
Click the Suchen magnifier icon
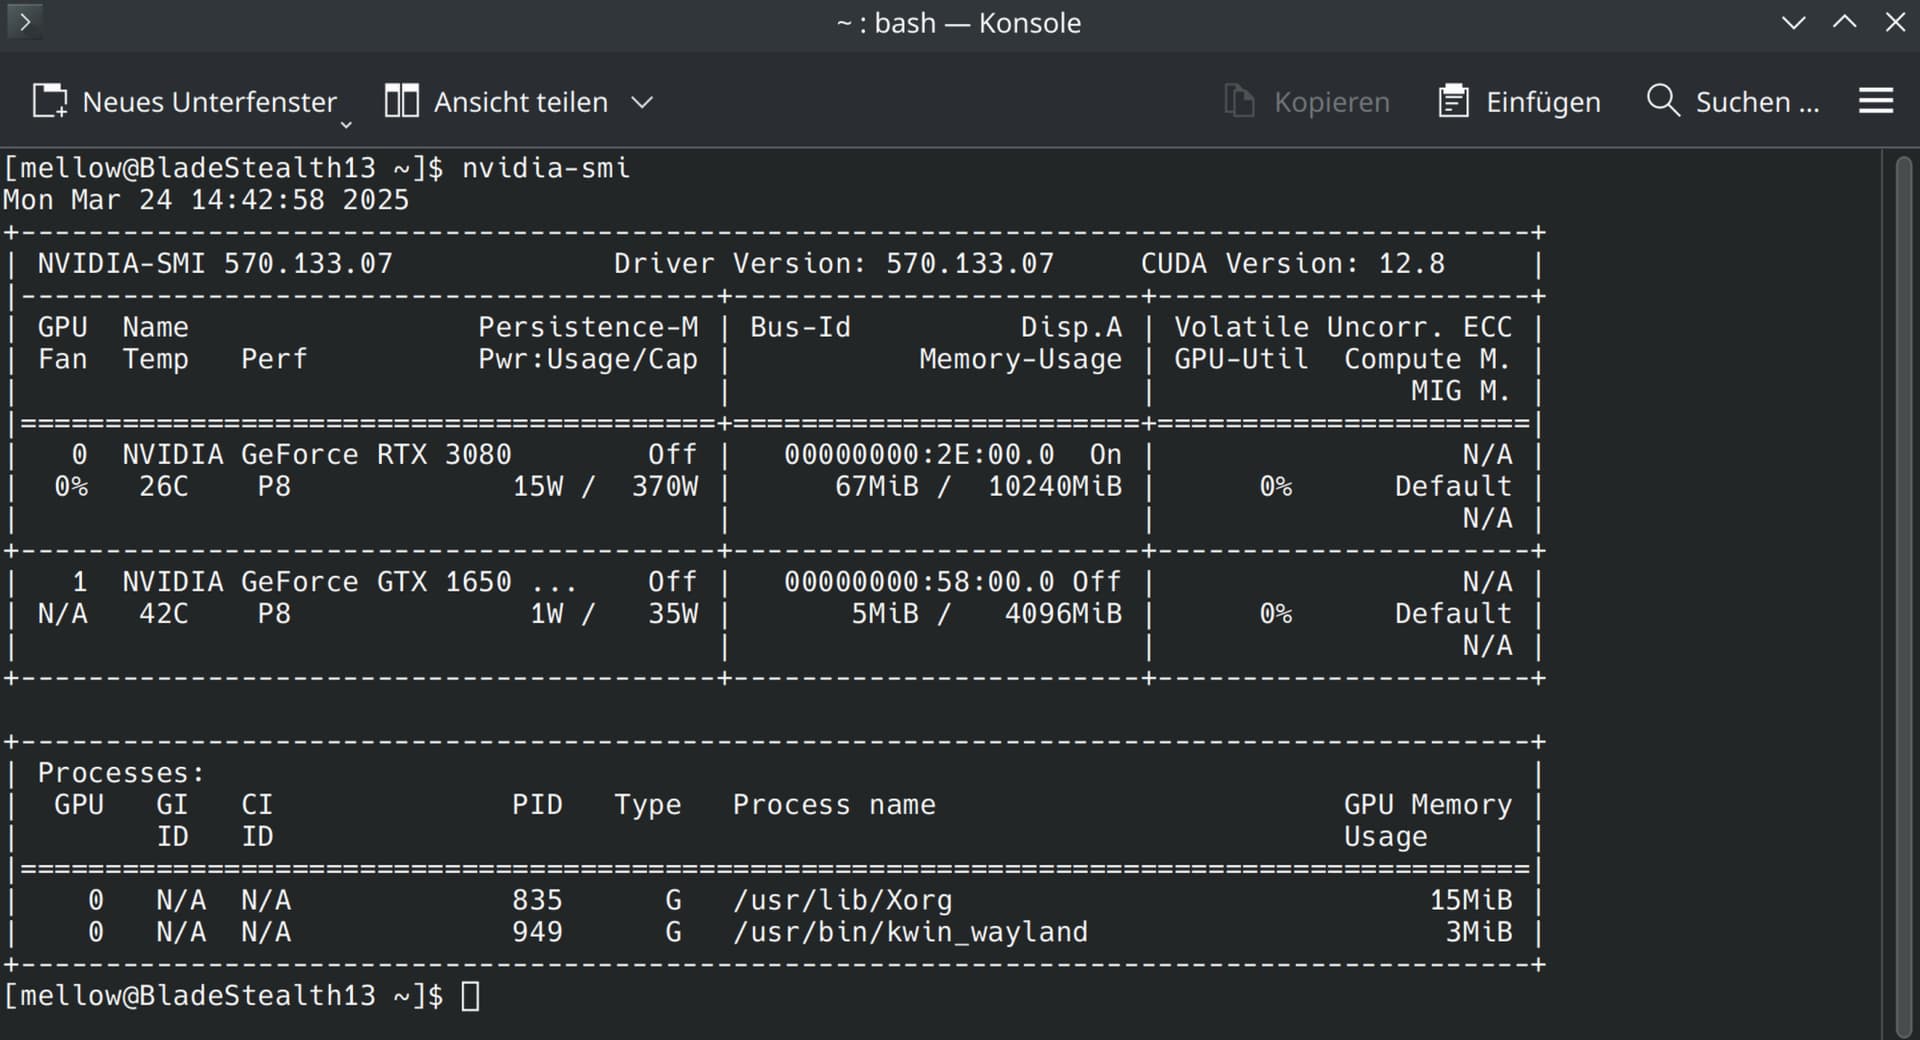coord(1662,100)
